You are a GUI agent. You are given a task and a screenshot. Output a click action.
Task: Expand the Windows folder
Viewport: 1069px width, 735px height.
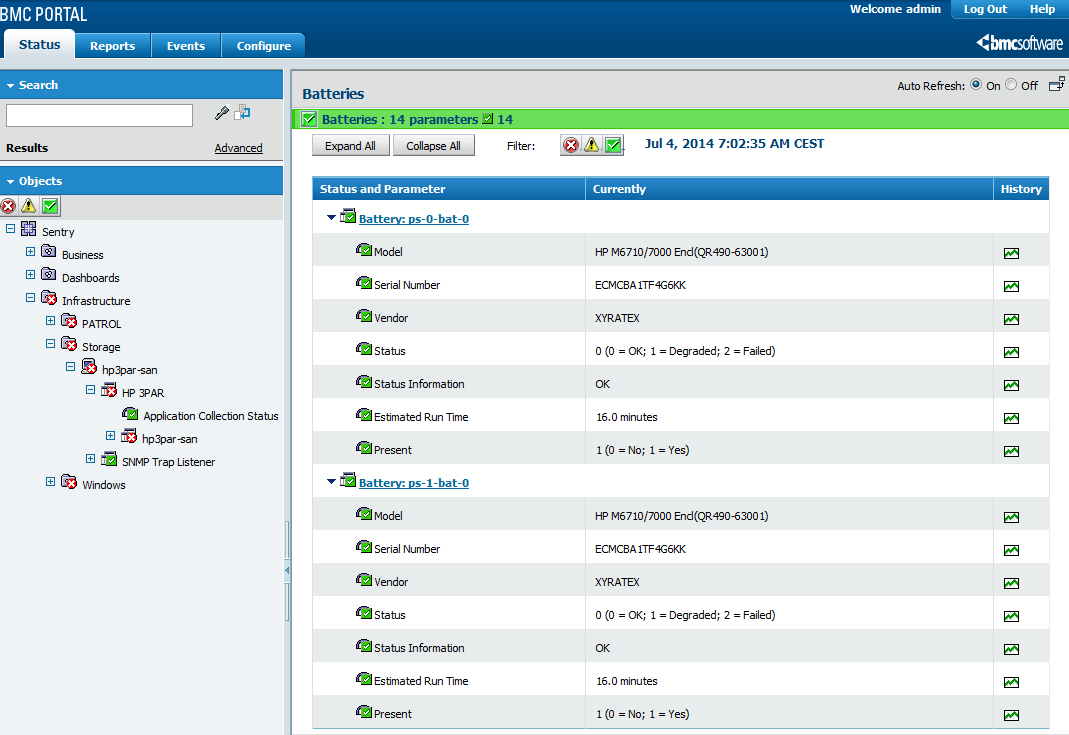(50, 481)
